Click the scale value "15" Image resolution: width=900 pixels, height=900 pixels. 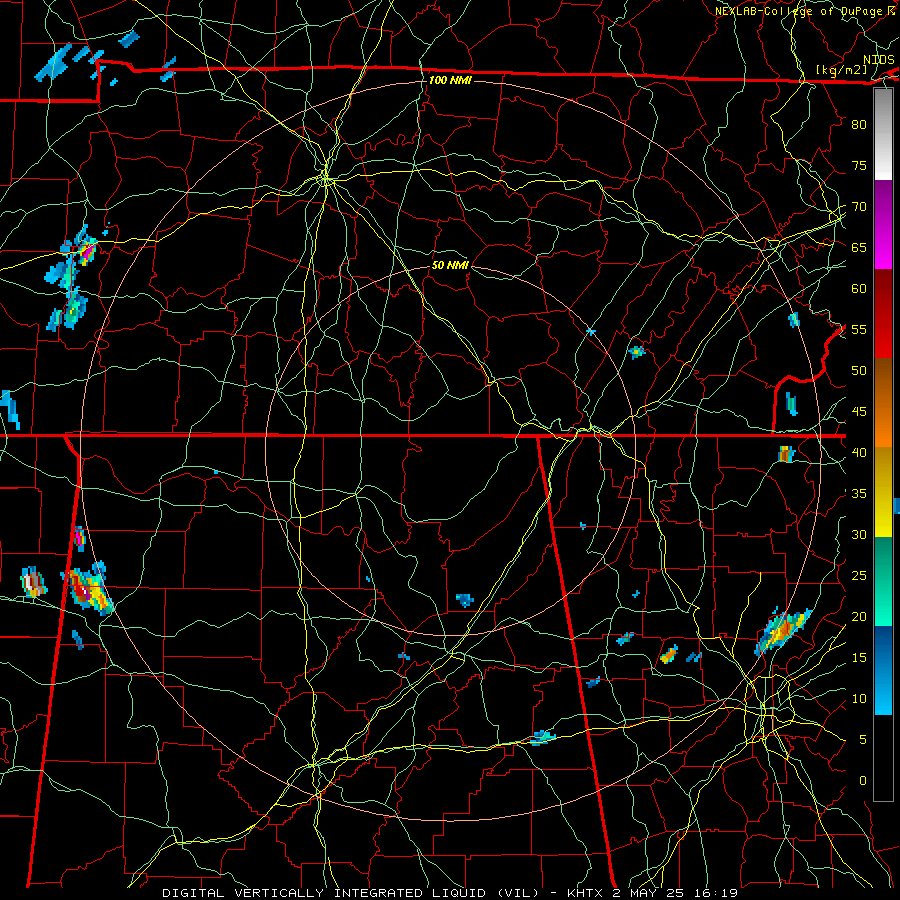[x=859, y=657]
